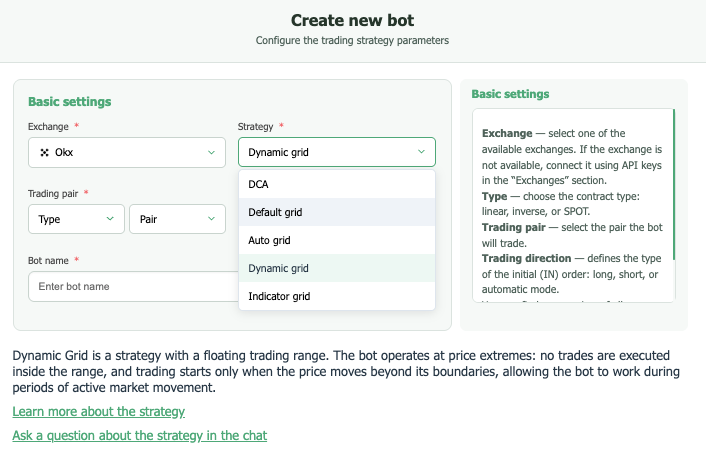Click the help panel 'Basic settings' title
This screenshot has height=451, width=706.
pyautogui.click(x=510, y=94)
